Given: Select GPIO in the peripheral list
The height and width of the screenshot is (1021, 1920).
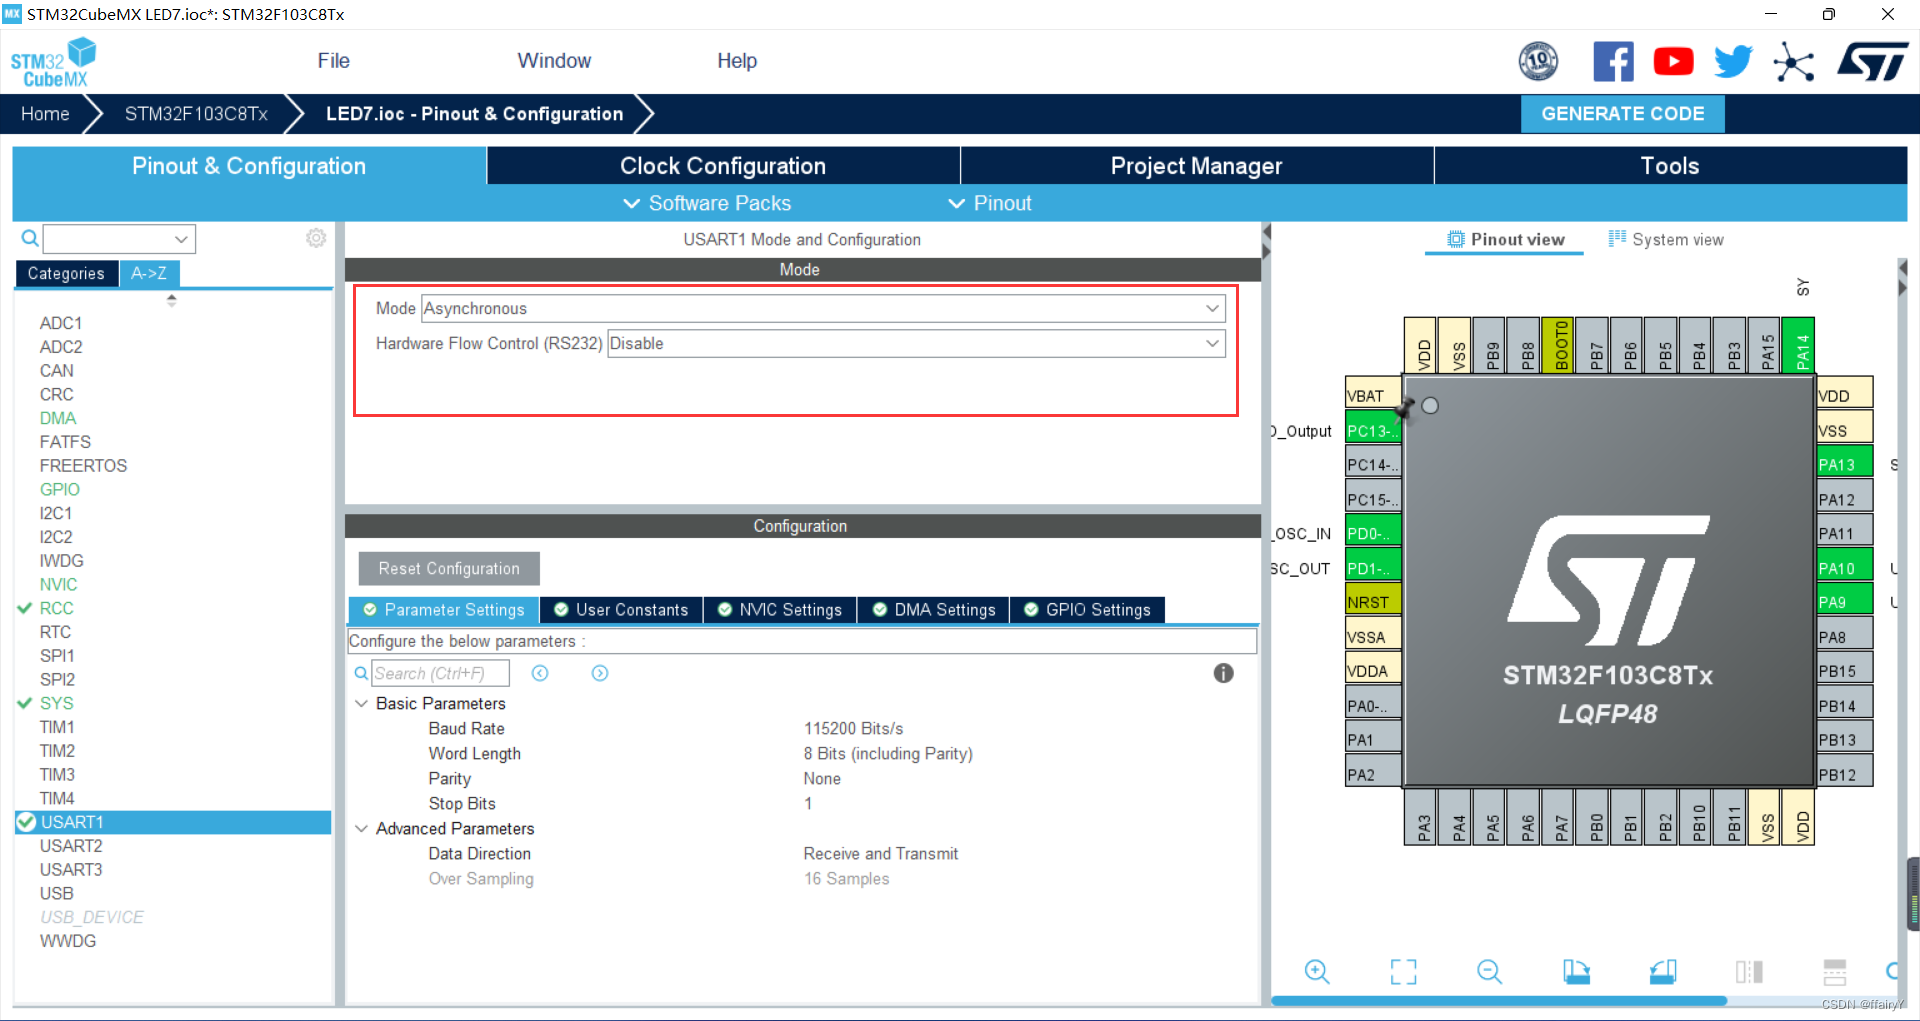Looking at the screenshot, I should coord(60,489).
